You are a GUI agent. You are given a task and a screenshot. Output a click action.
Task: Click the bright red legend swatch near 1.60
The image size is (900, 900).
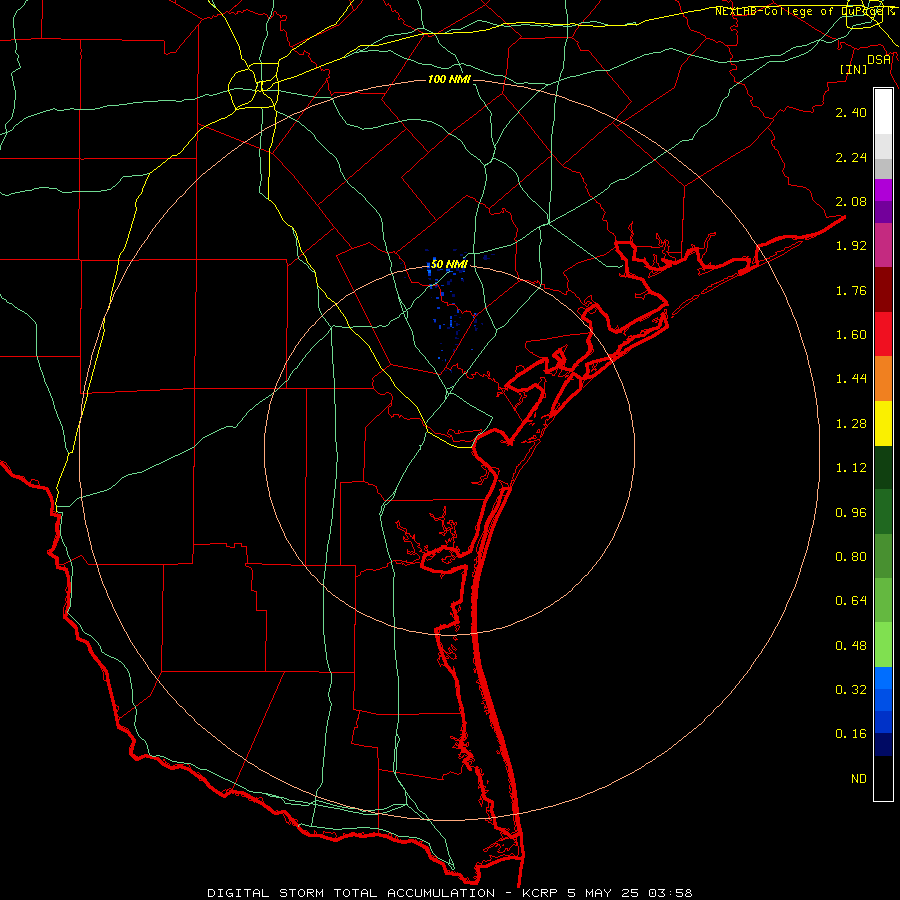pos(883,334)
